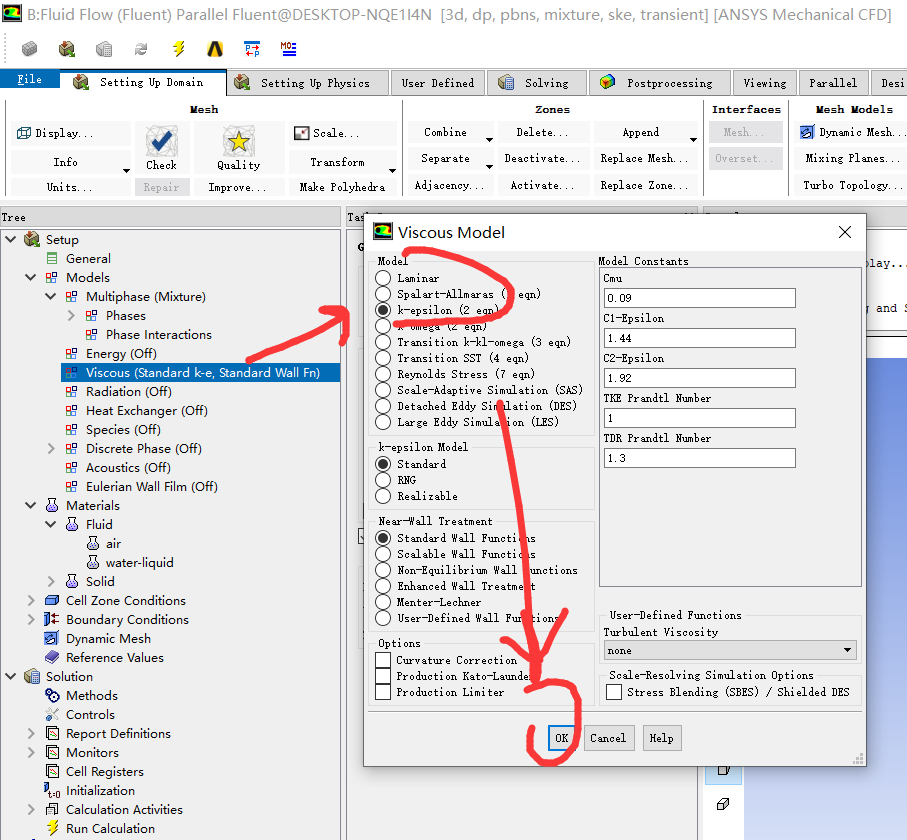Click the refresh arrows toolbar icon
907x840 pixels.
[141, 49]
